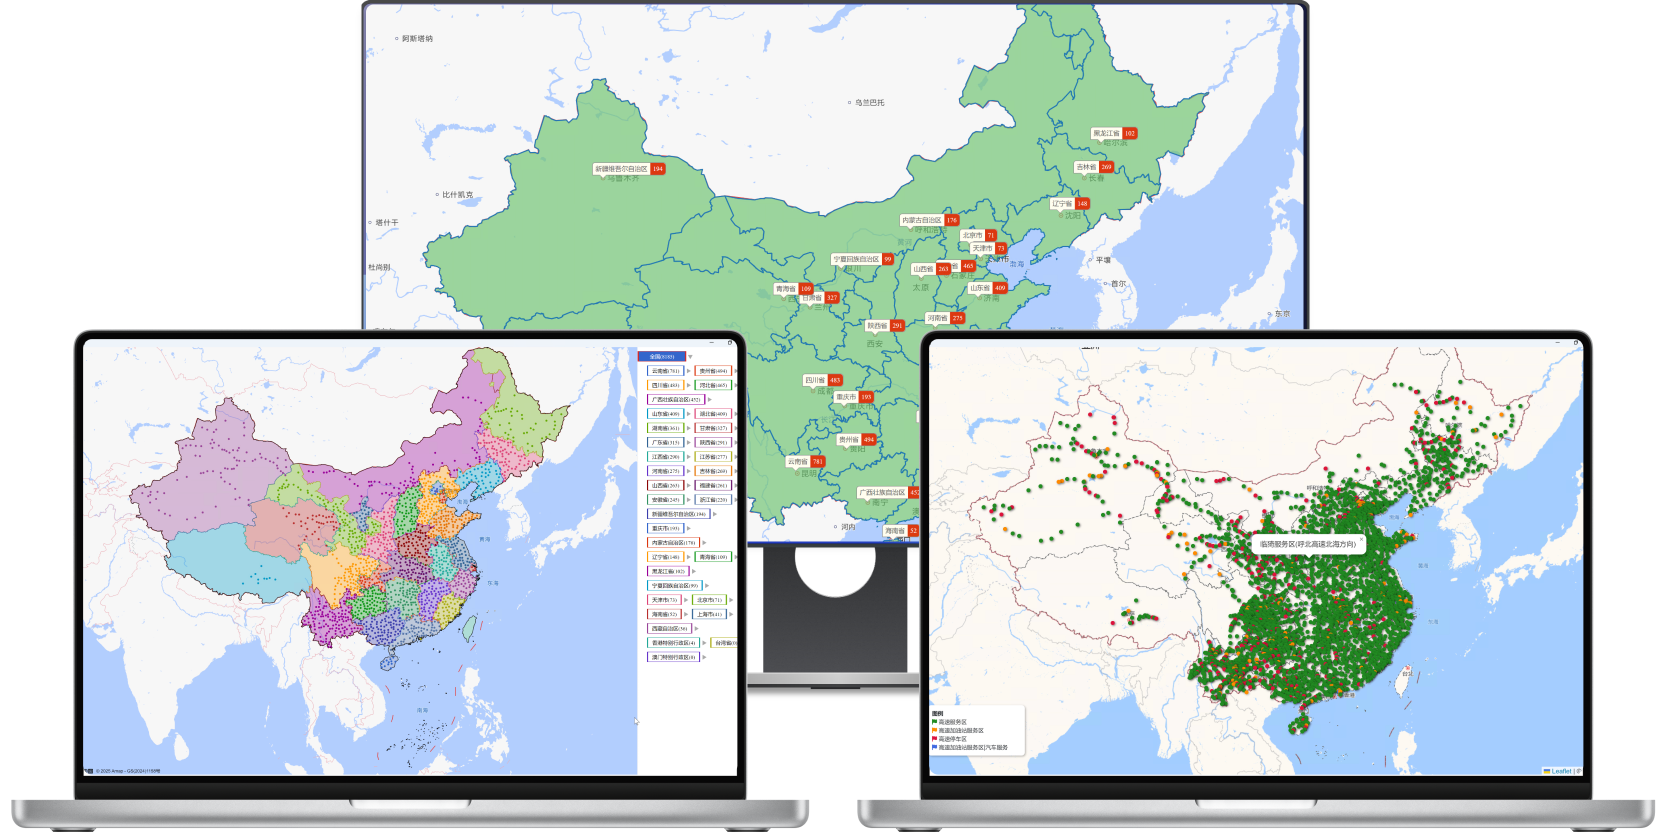The height and width of the screenshot is (837, 1666).
Task: Select the 云南省(781) province tag
Action: tap(665, 371)
